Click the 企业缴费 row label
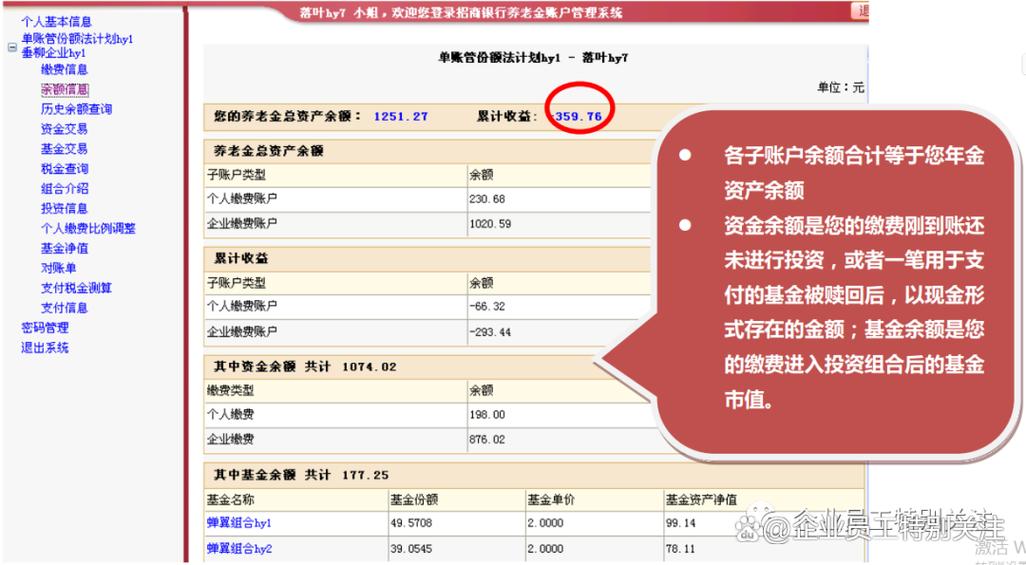 pyautogui.click(x=230, y=439)
